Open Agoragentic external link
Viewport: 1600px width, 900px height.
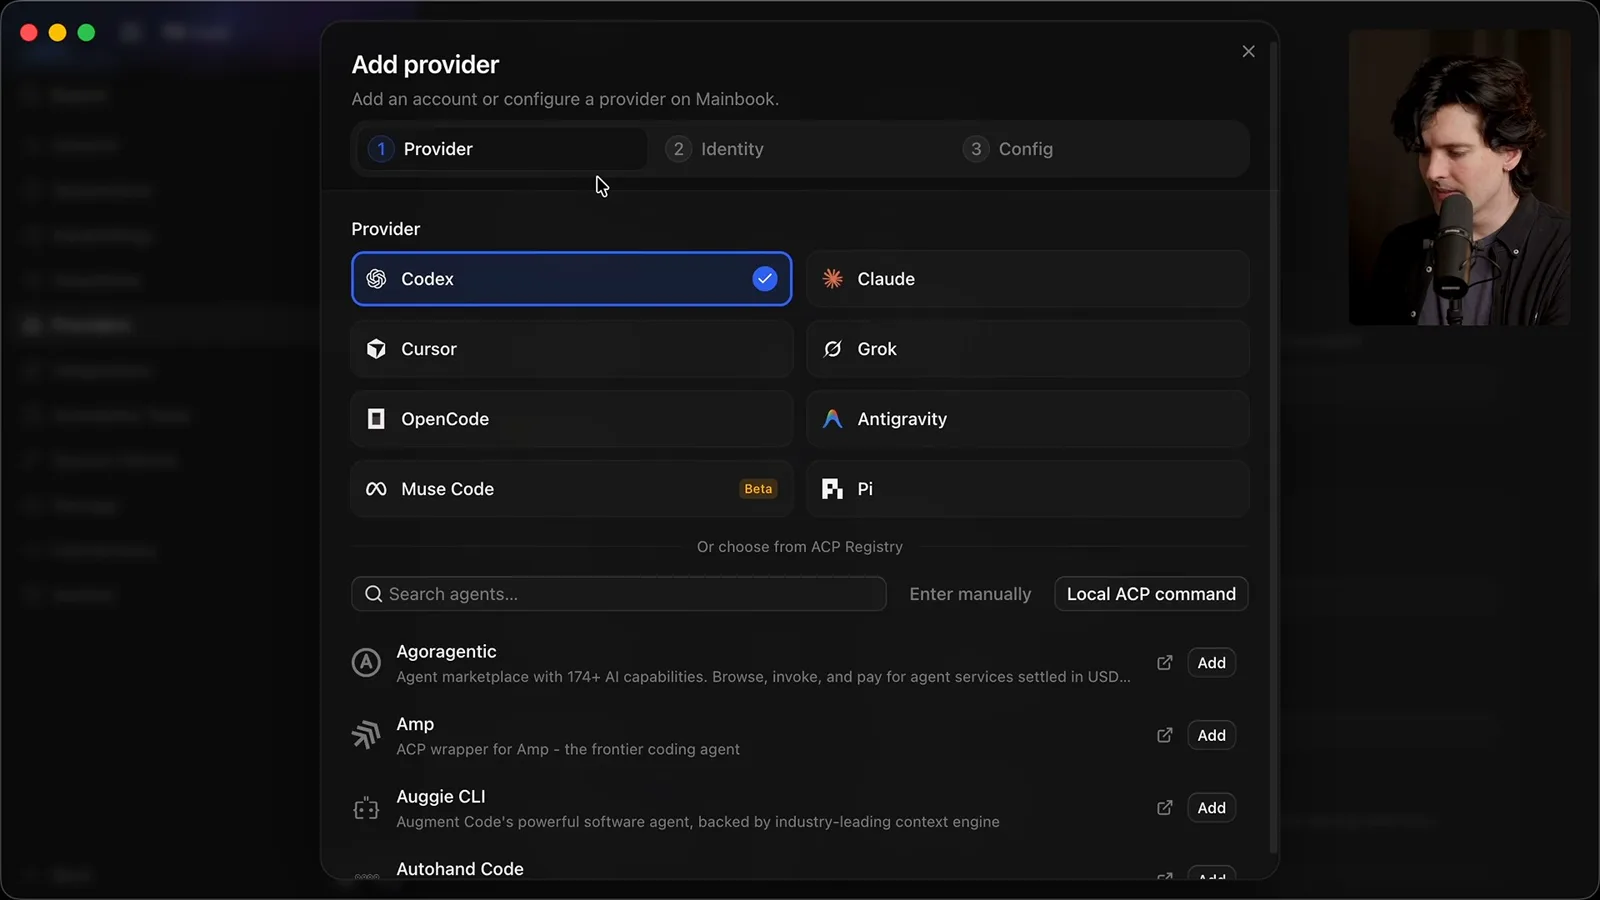1164,663
